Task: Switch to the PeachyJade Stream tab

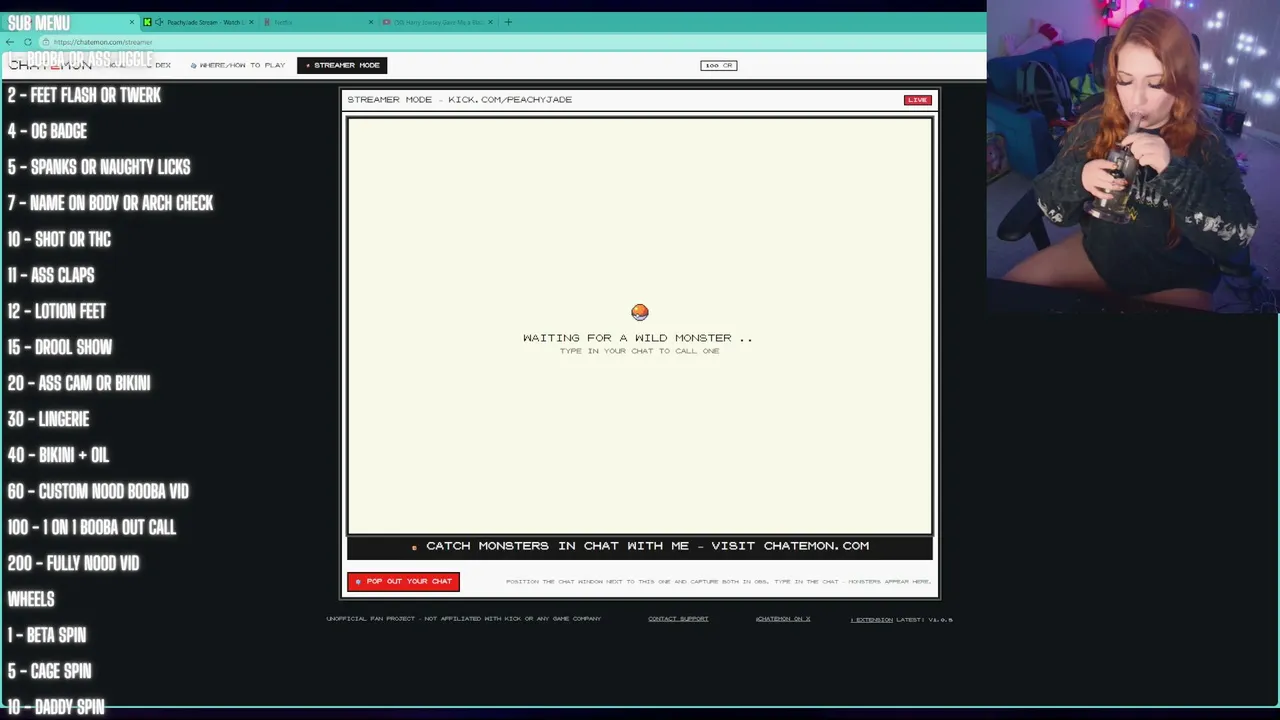Action: pyautogui.click(x=200, y=22)
